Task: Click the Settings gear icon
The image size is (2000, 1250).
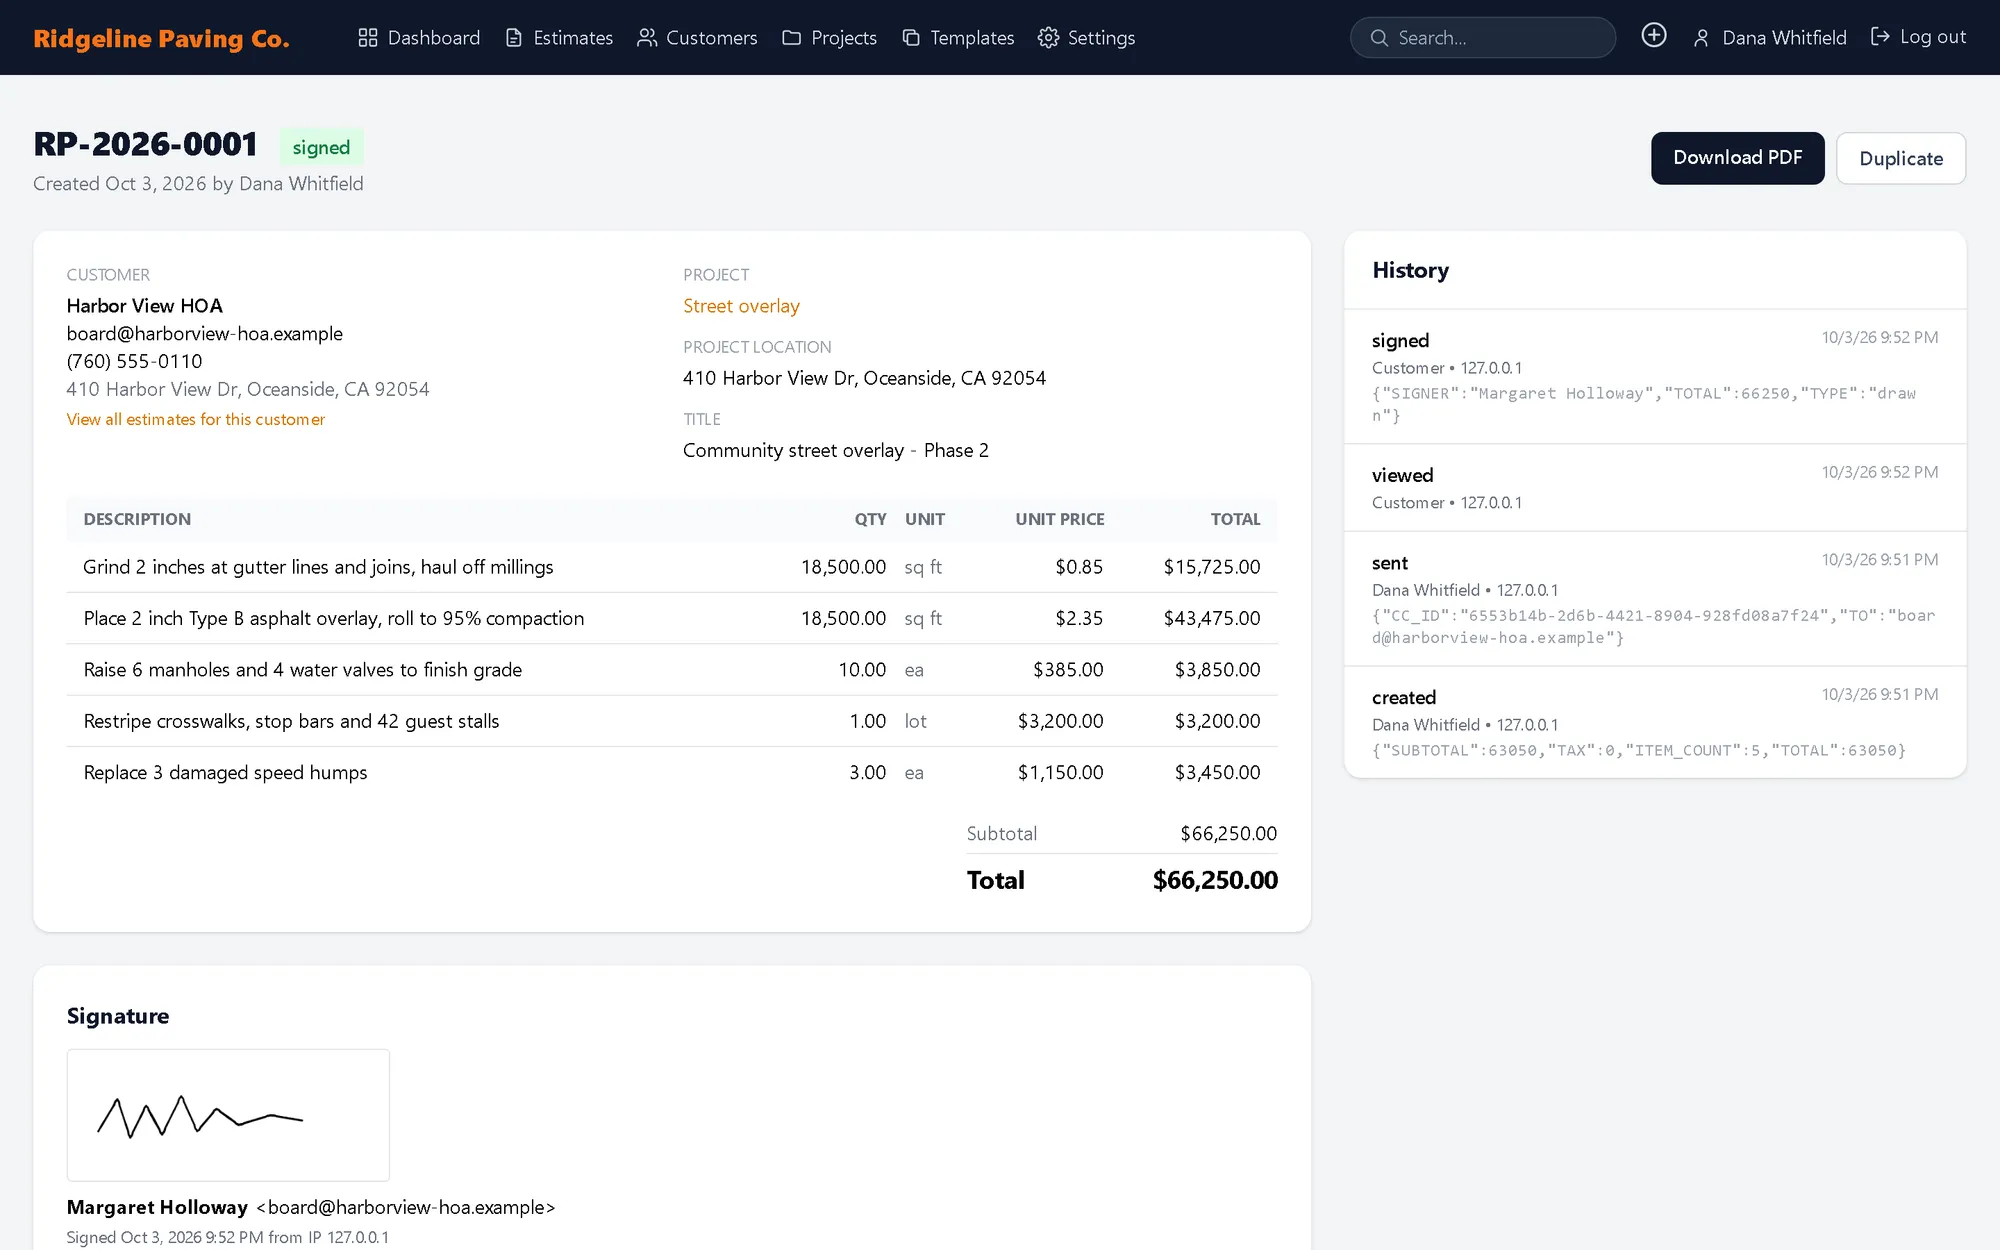Action: tap(1048, 38)
